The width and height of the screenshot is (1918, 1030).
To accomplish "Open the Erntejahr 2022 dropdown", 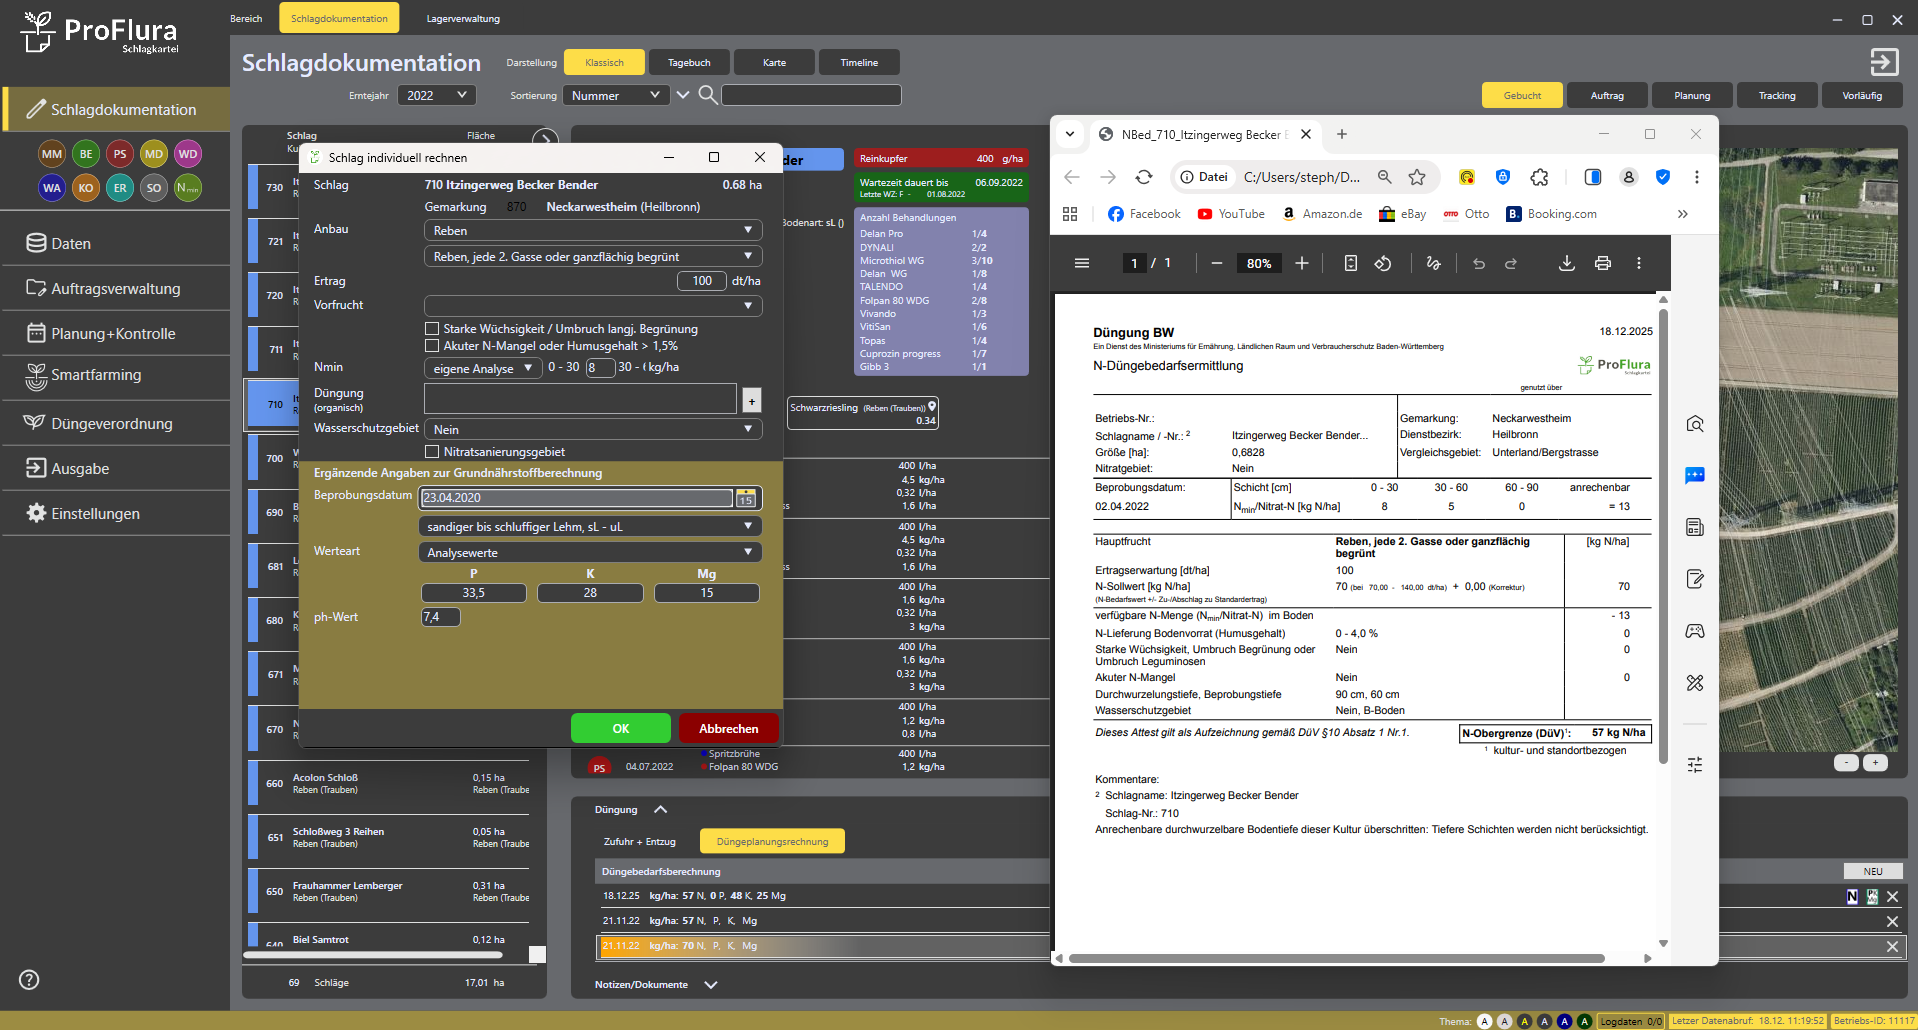I will click(437, 95).
